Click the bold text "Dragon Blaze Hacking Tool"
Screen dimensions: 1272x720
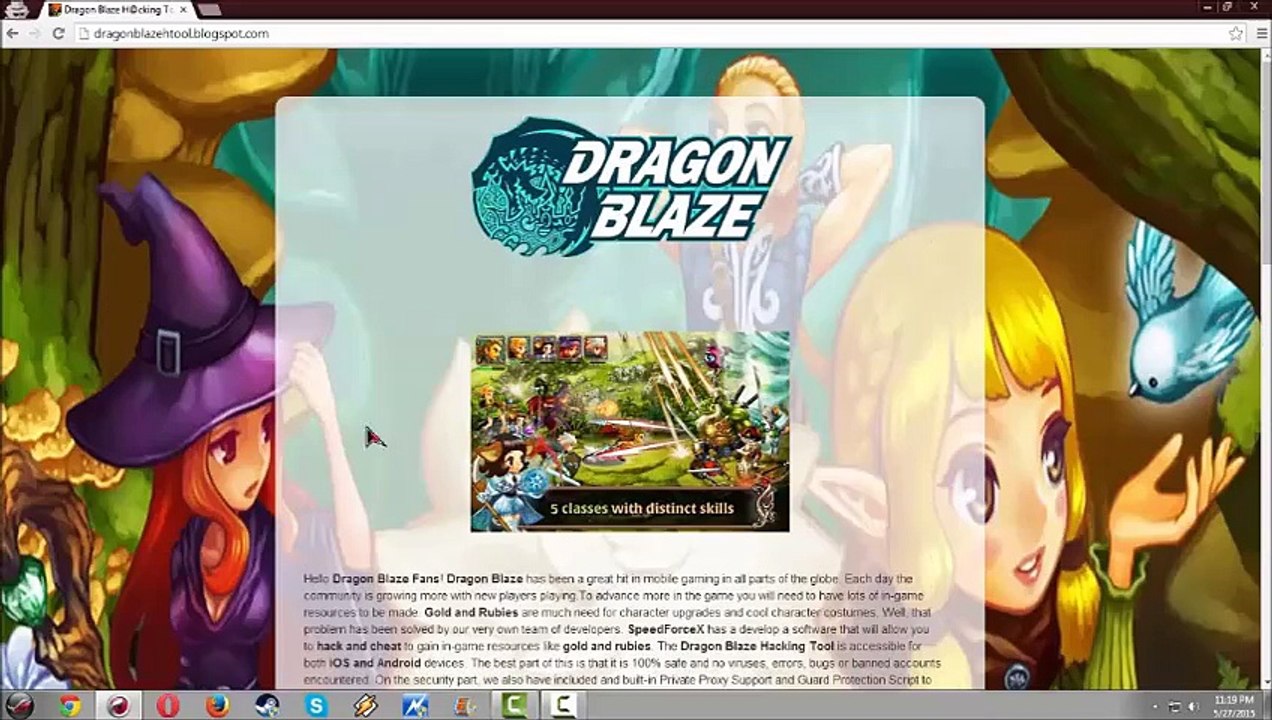[756, 646]
